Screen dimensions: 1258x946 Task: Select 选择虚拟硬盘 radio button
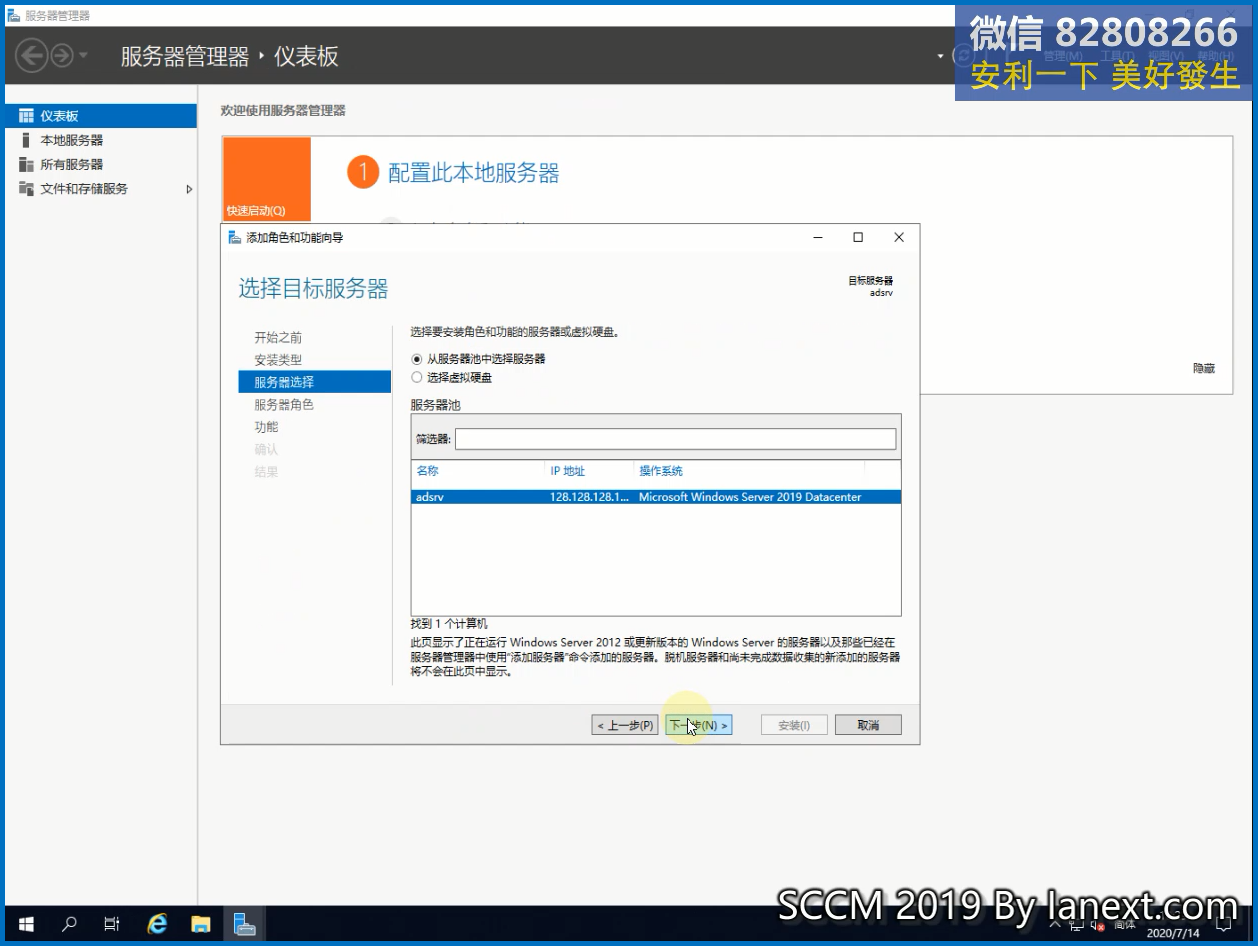(x=417, y=378)
